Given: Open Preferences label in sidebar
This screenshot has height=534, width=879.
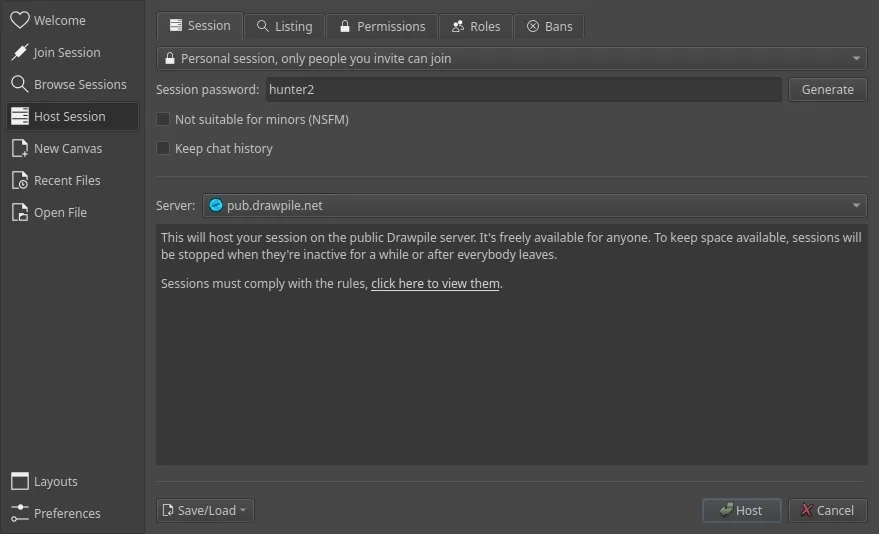Looking at the screenshot, I should click(x=67, y=514).
